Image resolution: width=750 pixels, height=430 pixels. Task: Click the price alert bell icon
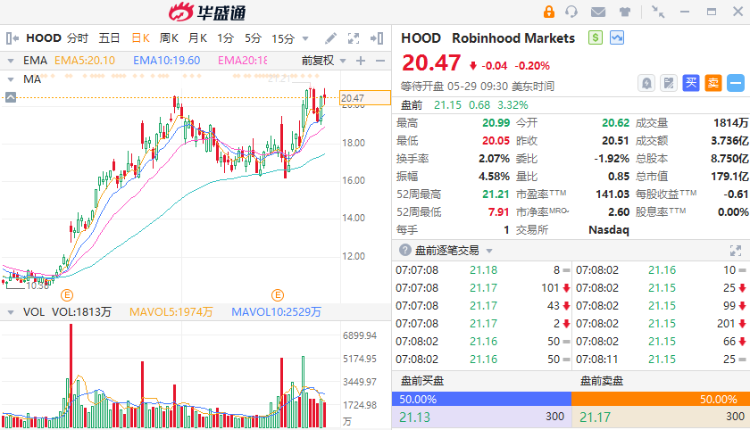coord(646,83)
